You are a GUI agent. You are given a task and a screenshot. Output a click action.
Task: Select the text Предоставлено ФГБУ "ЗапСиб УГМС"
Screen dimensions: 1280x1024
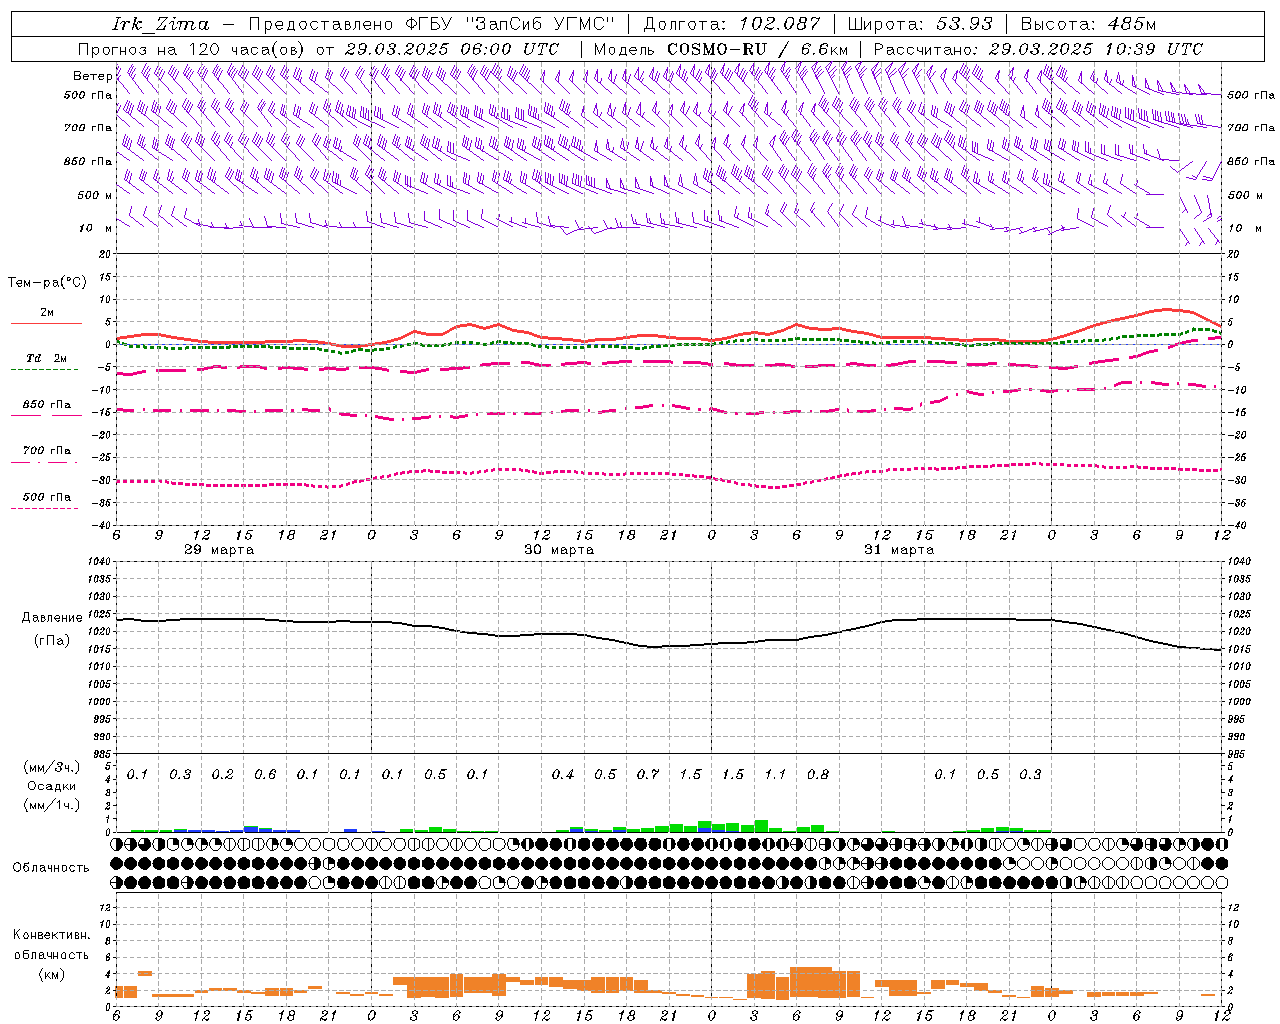tap(431, 24)
